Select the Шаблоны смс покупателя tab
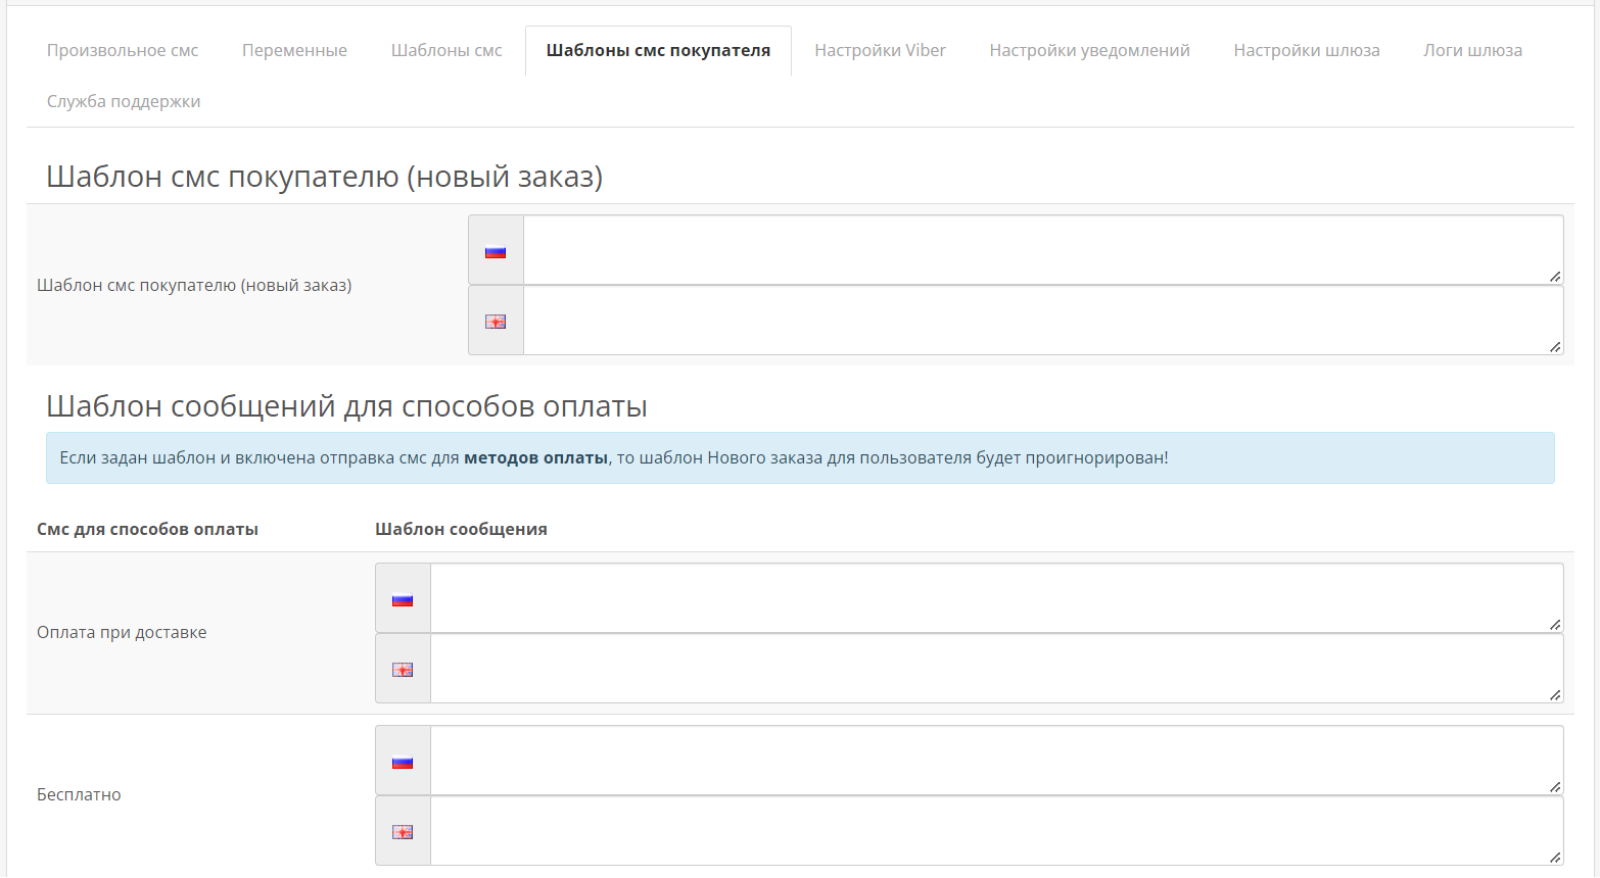The image size is (1600, 878). pyautogui.click(x=658, y=50)
